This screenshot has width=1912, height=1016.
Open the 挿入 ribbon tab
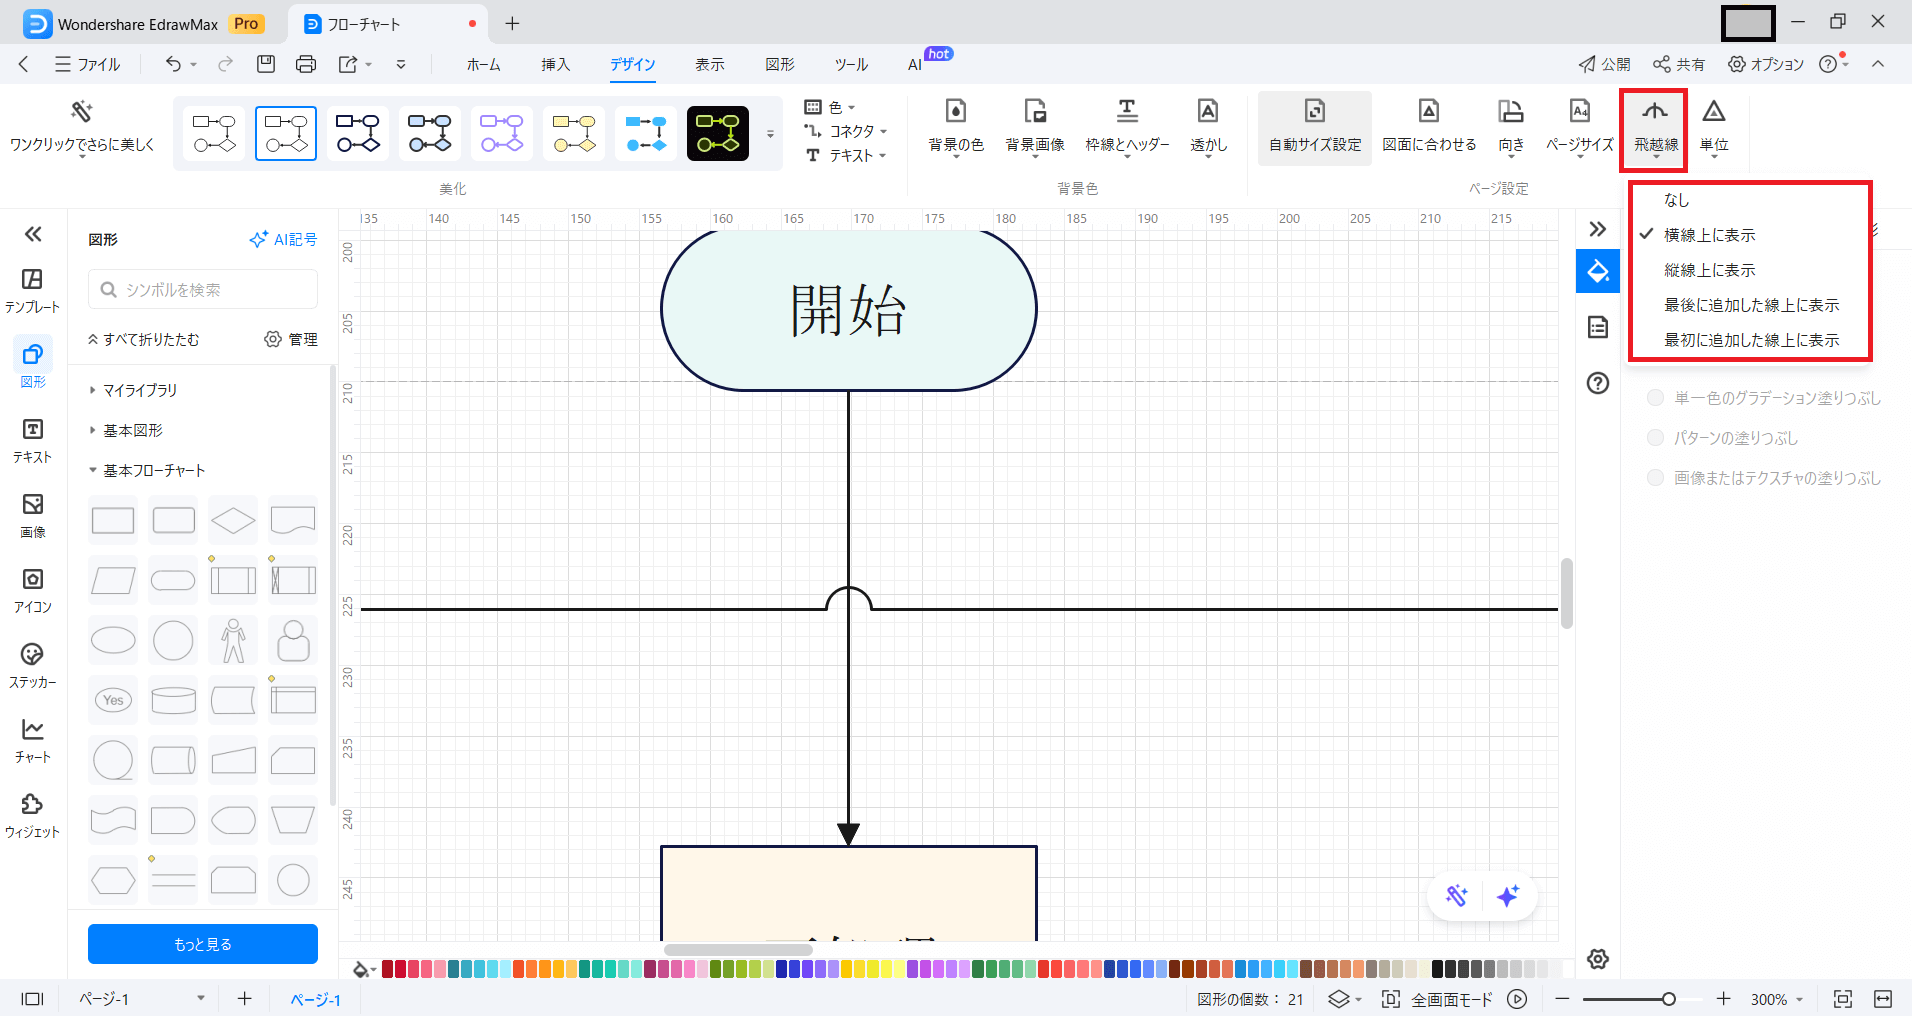tap(555, 64)
